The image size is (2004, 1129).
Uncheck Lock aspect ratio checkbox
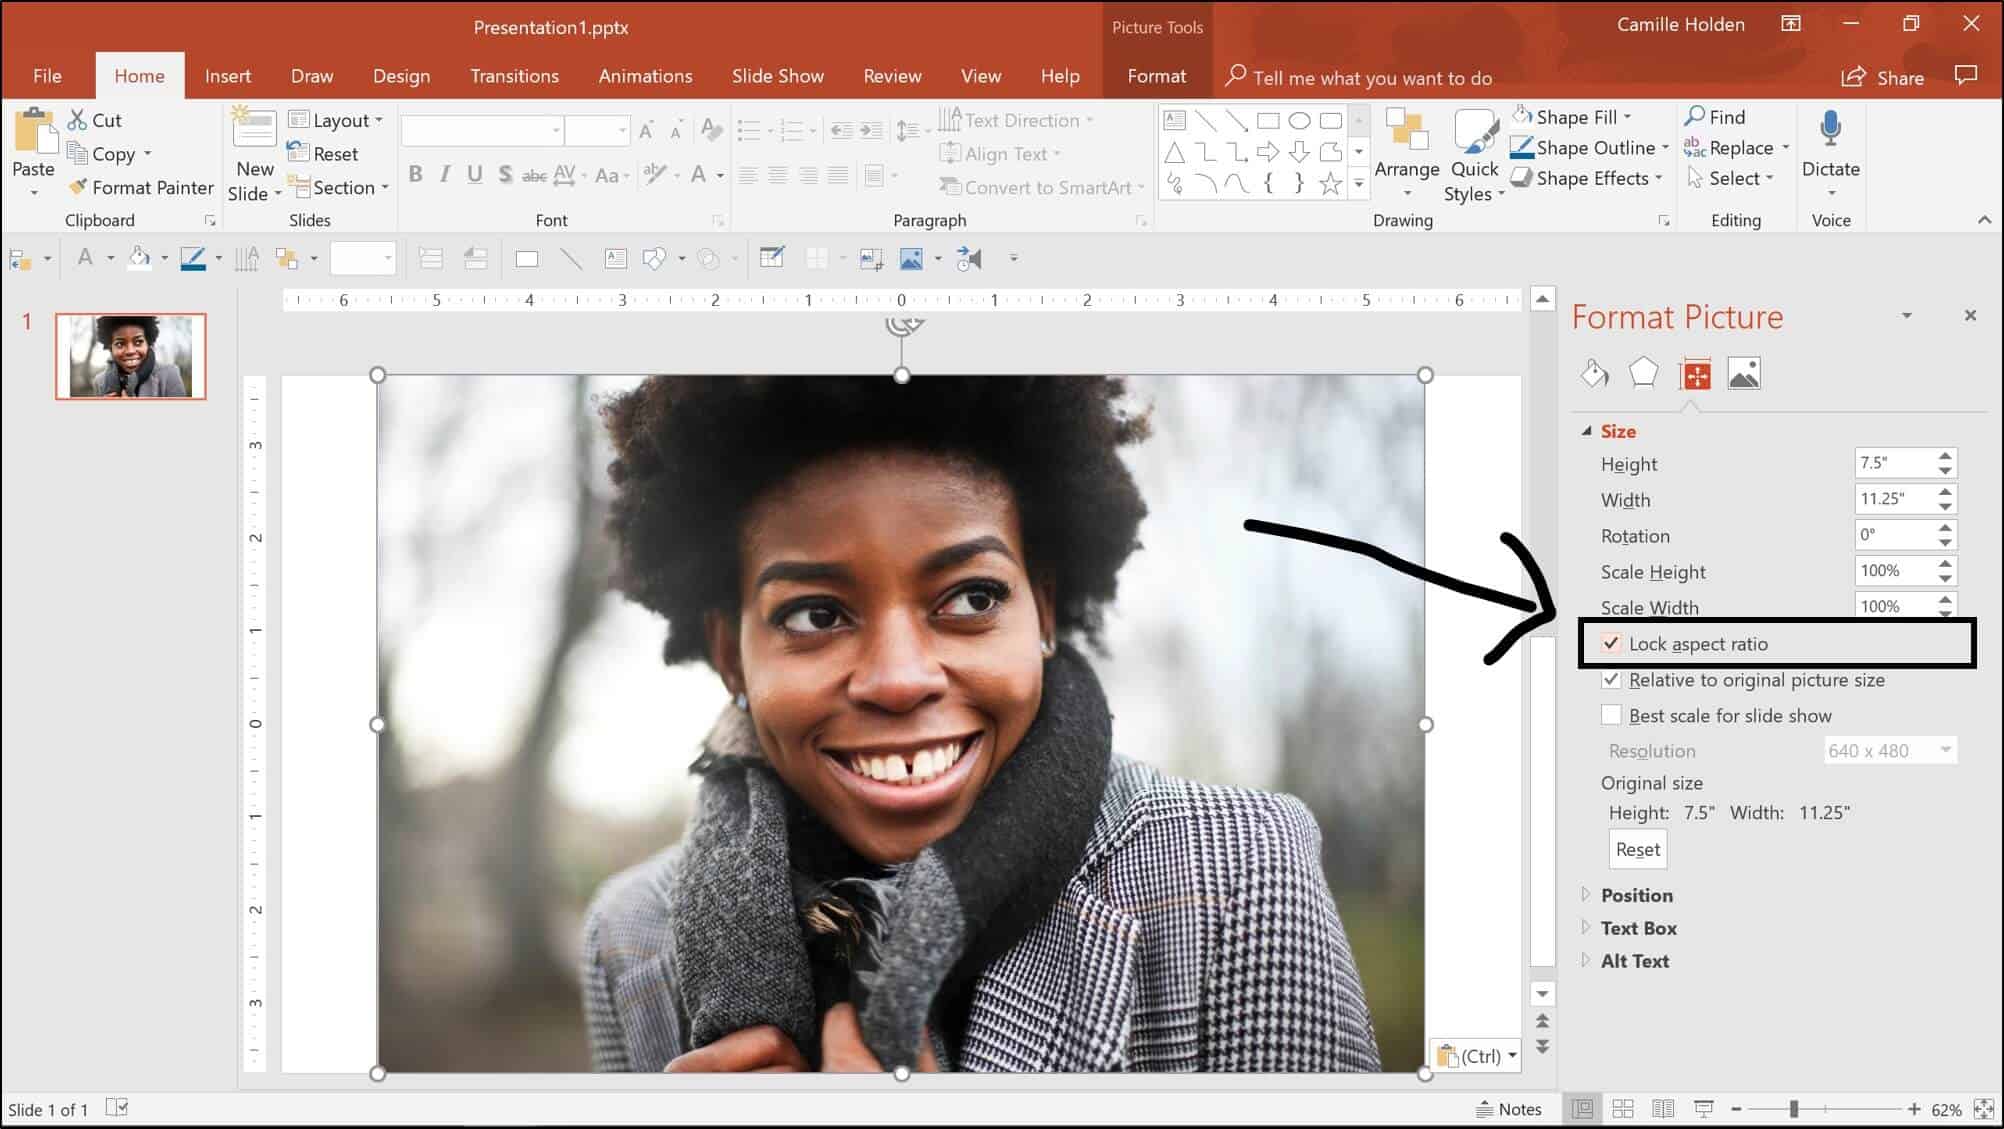pyautogui.click(x=1611, y=643)
